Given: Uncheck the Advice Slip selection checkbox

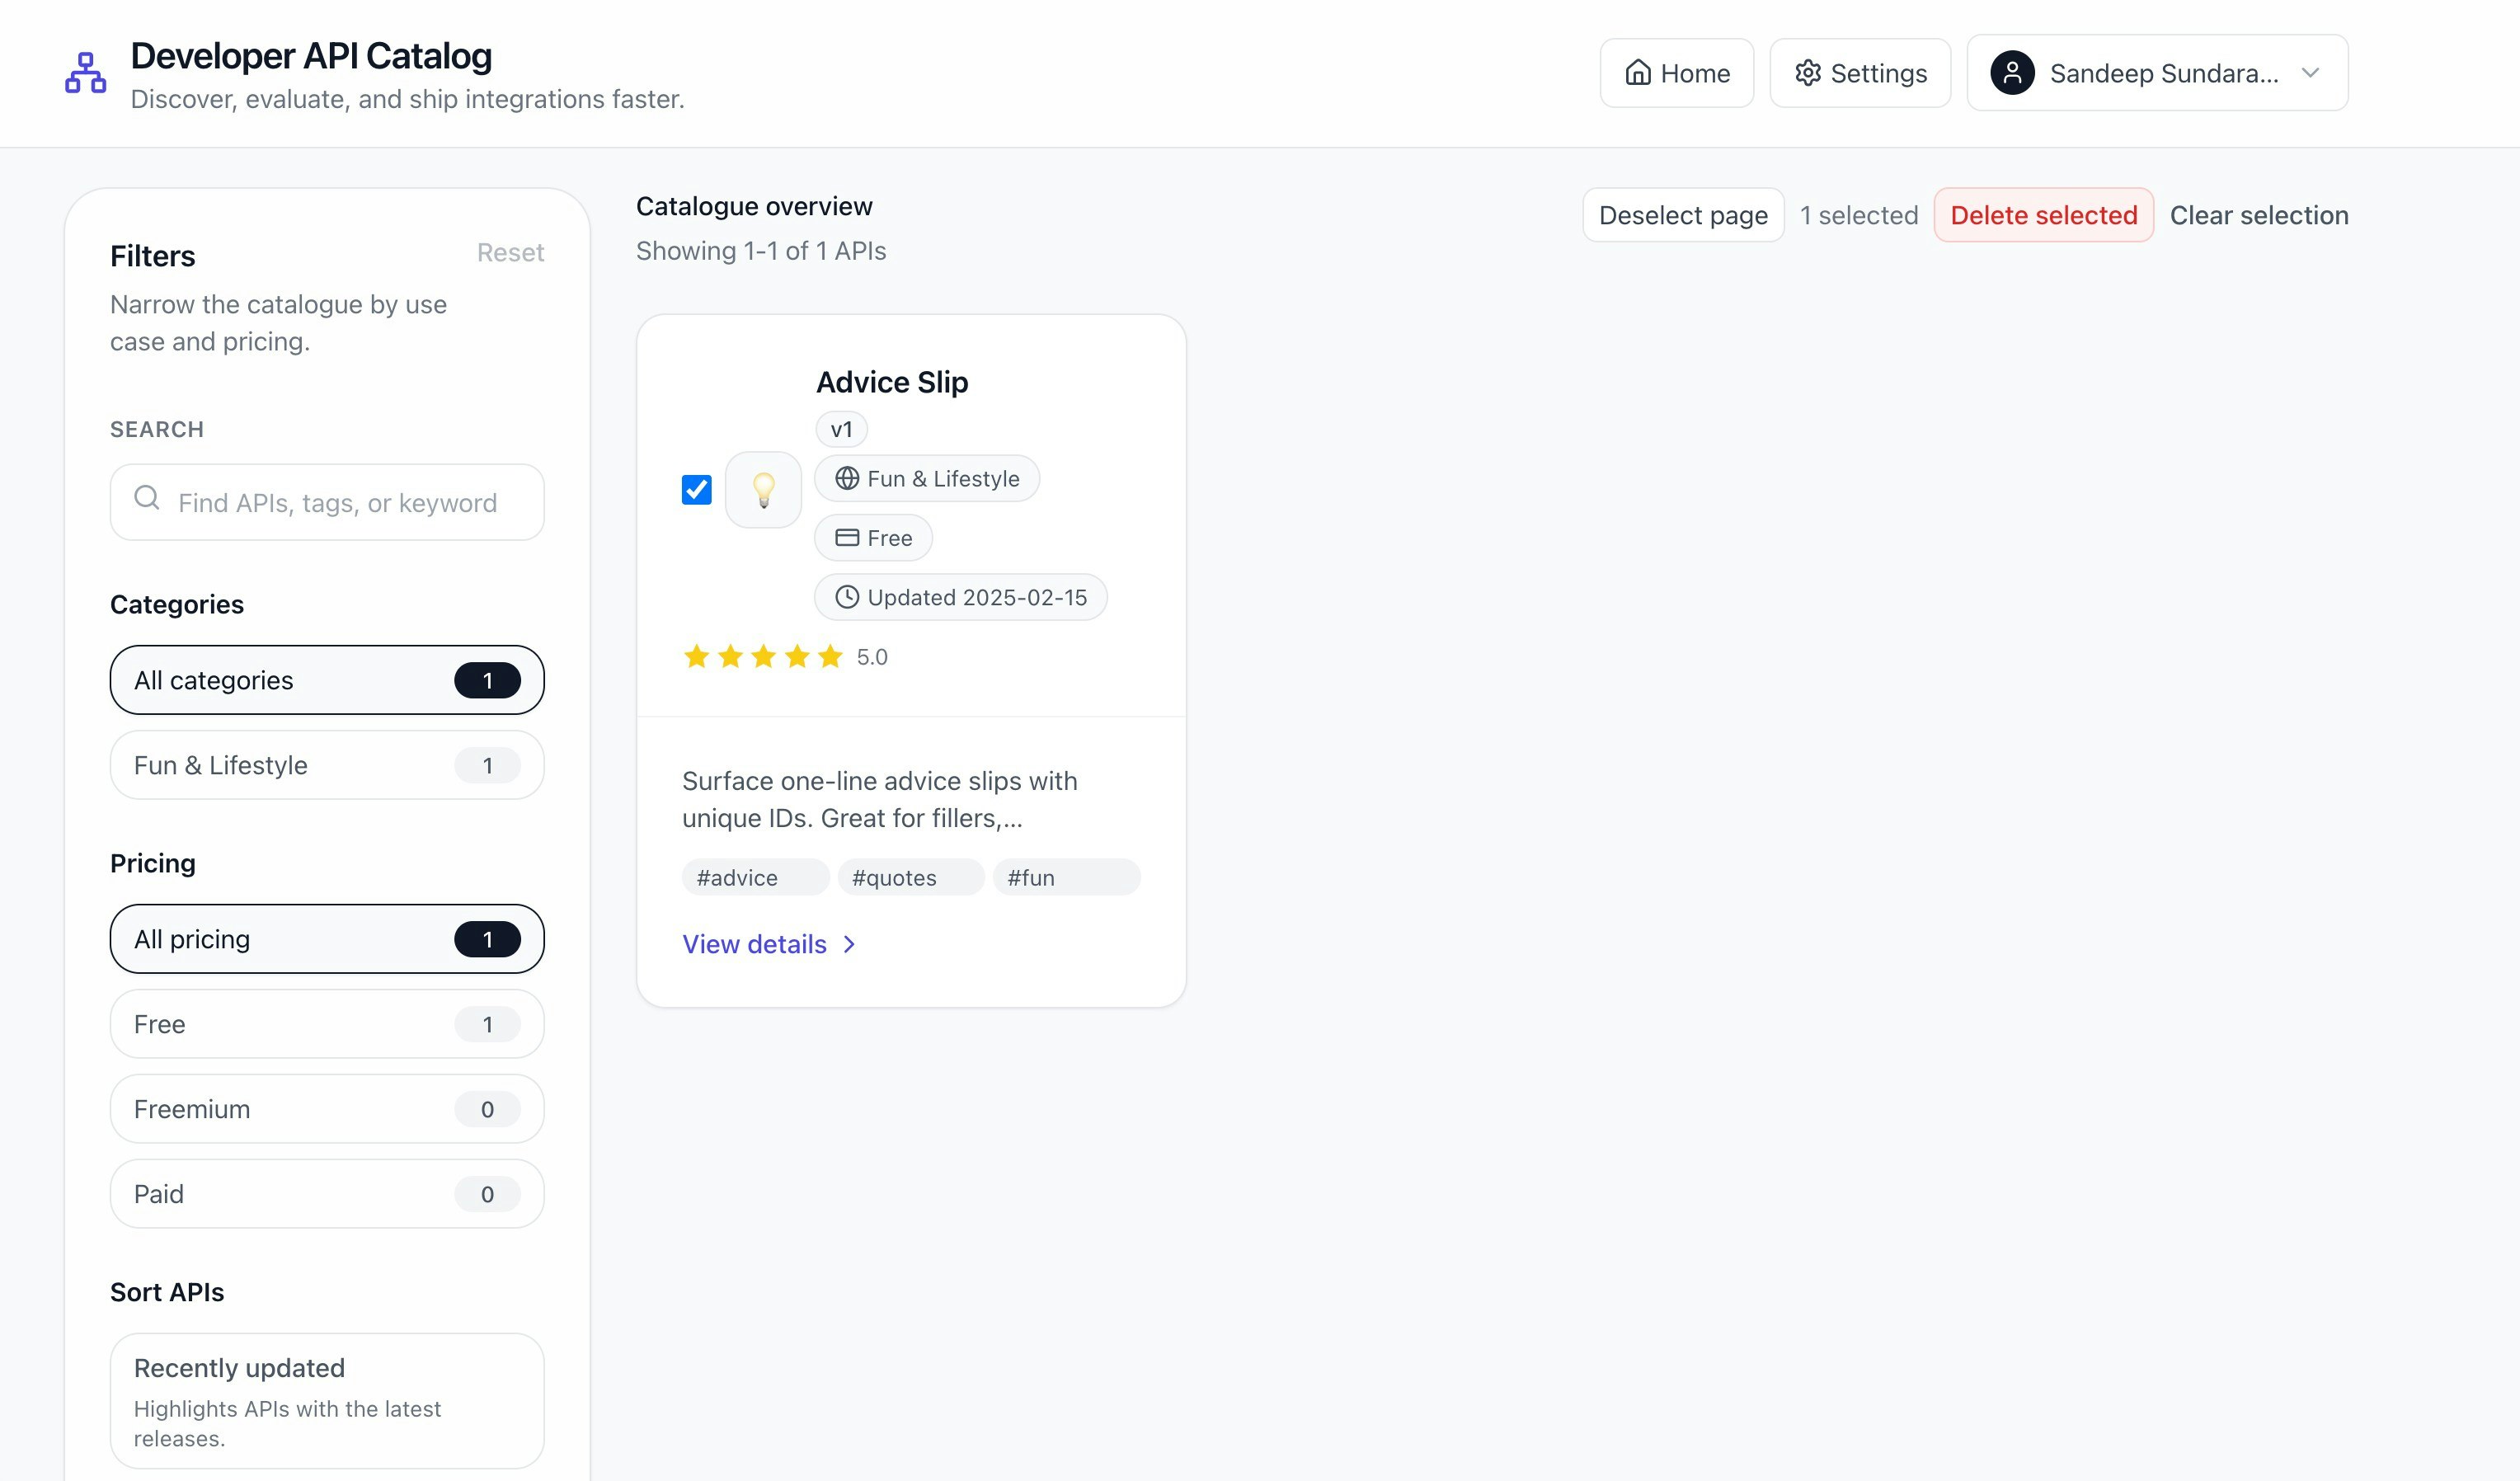Looking at the screenshot, I should pyautogui.click(x=697, y=490).
